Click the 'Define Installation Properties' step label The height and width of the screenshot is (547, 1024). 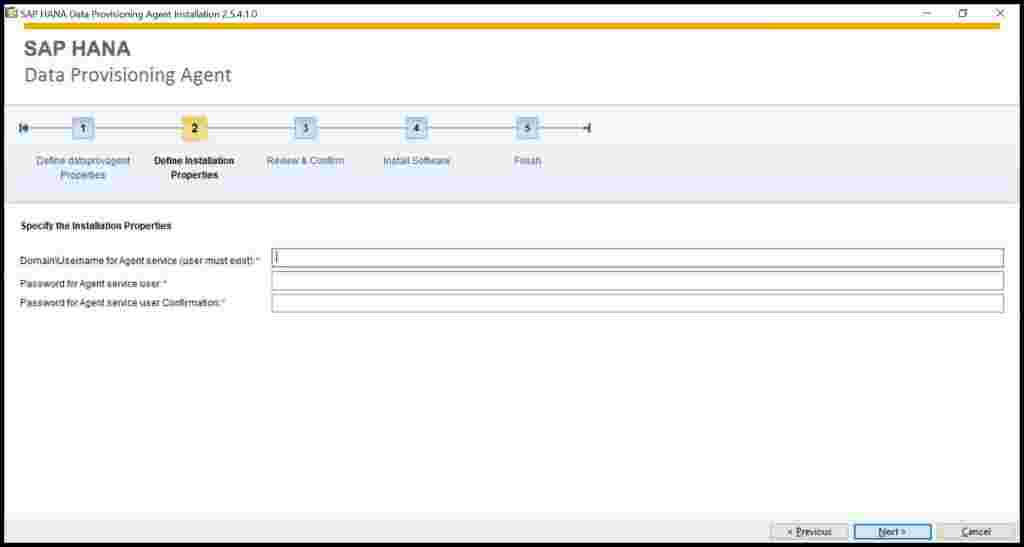[194, 168]
